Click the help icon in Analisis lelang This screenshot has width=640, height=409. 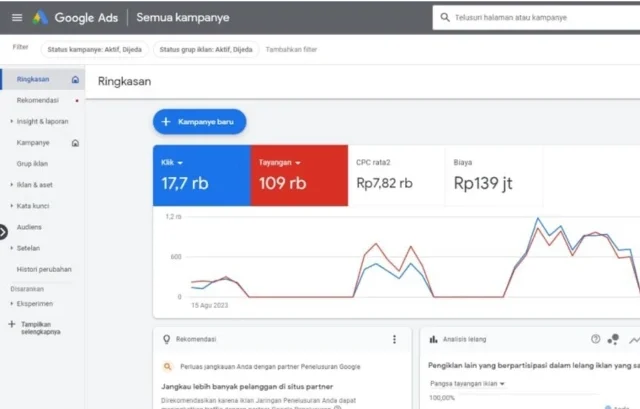click(596, 340)
